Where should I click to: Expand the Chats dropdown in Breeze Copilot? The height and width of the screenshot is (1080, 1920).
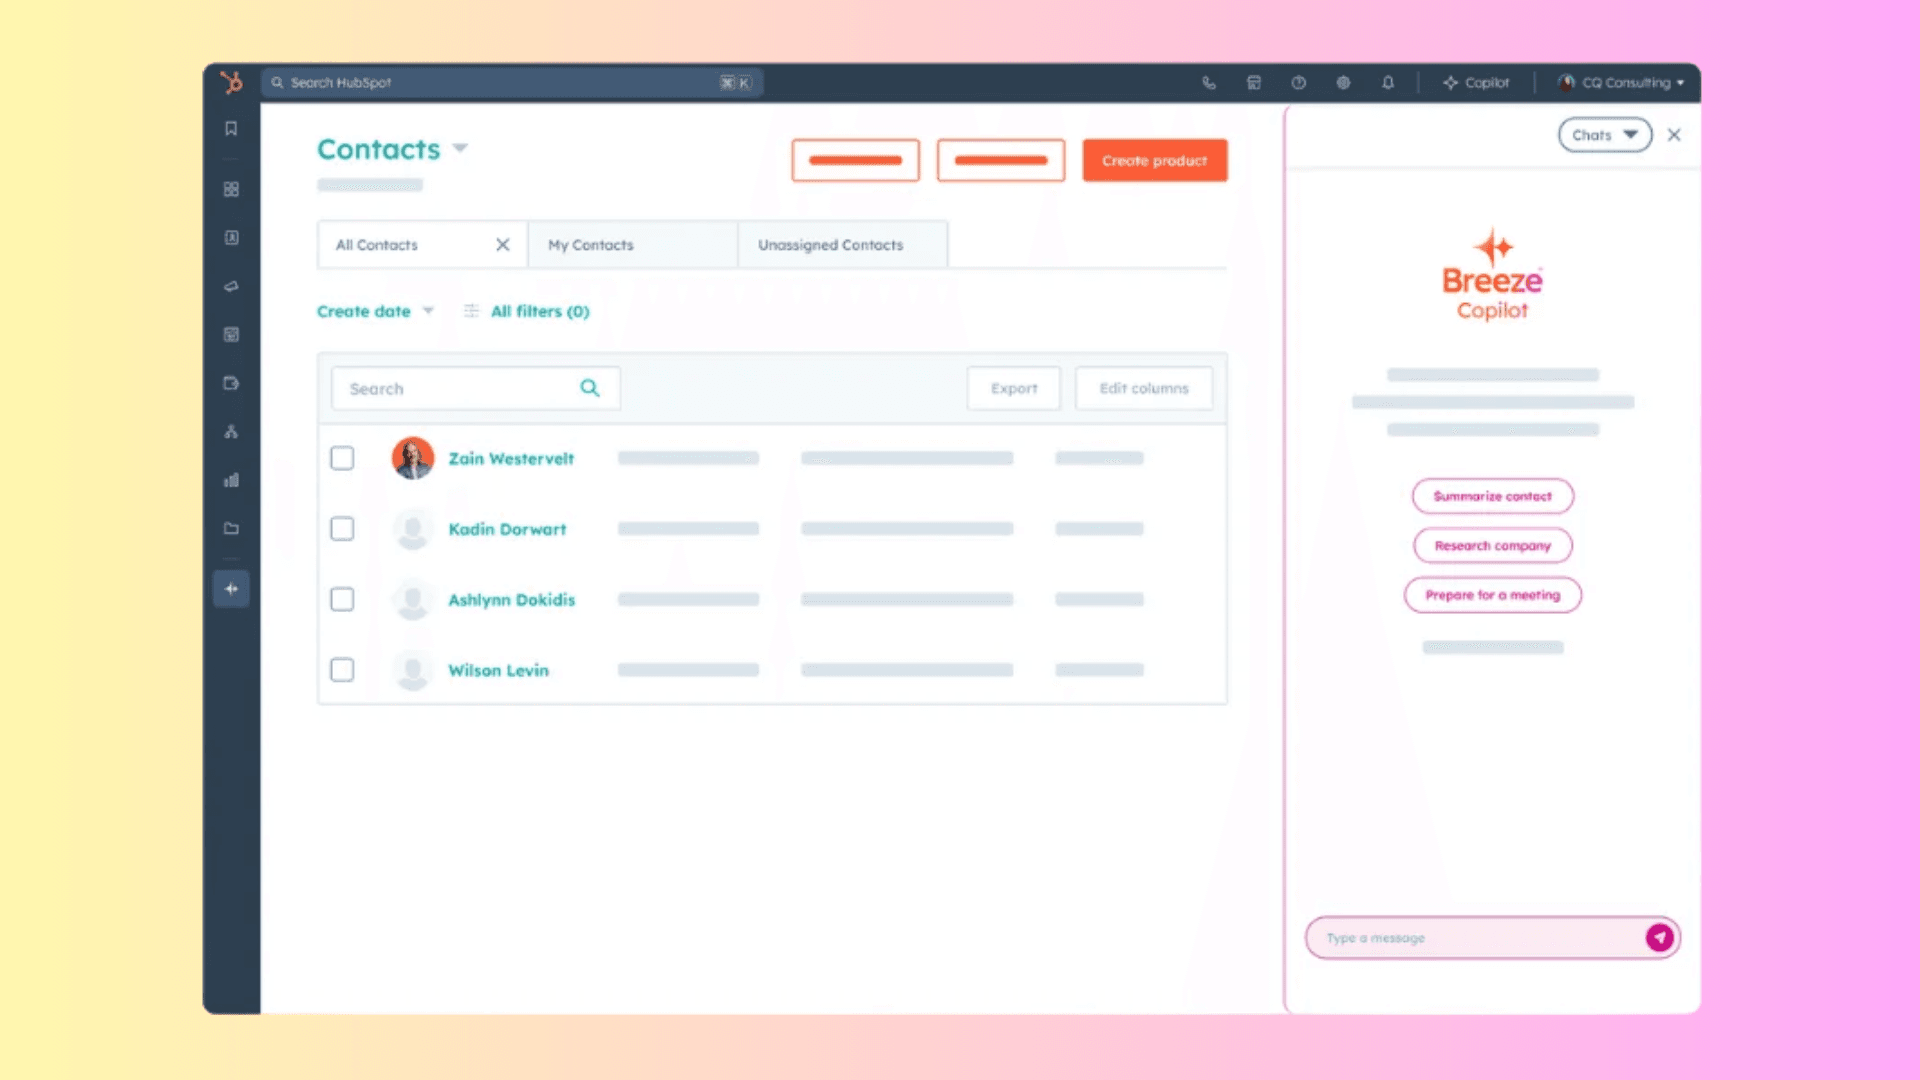[1604, 134]
